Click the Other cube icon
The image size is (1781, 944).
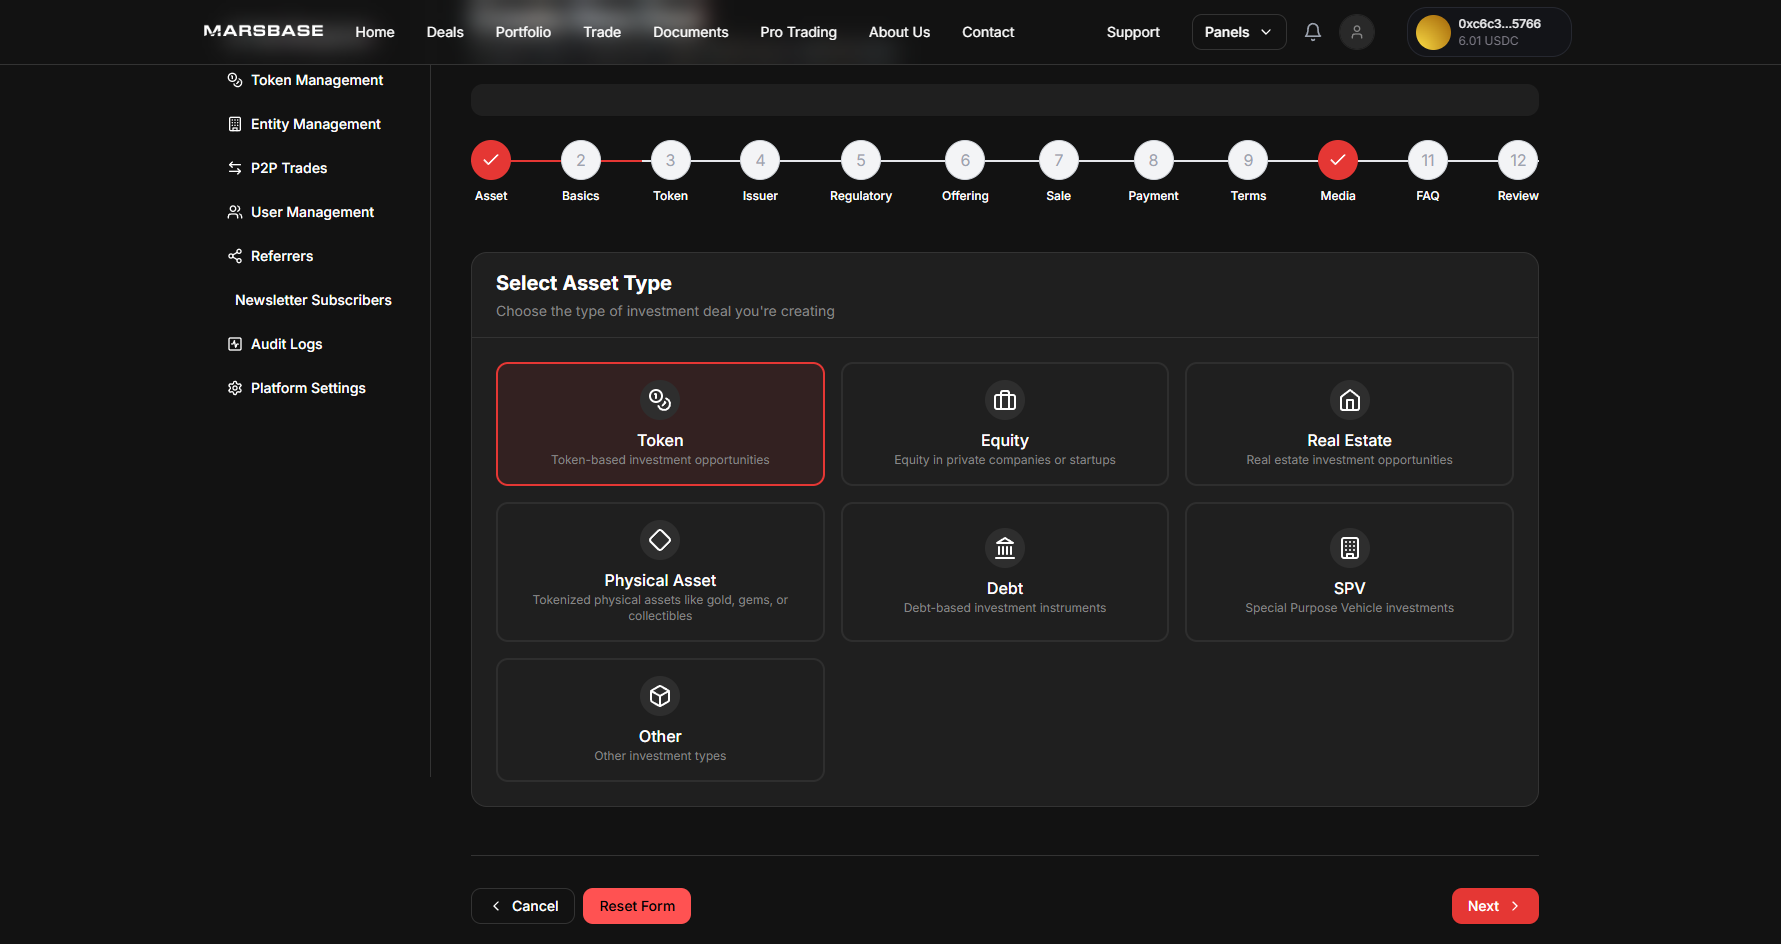tap(660, 696)
